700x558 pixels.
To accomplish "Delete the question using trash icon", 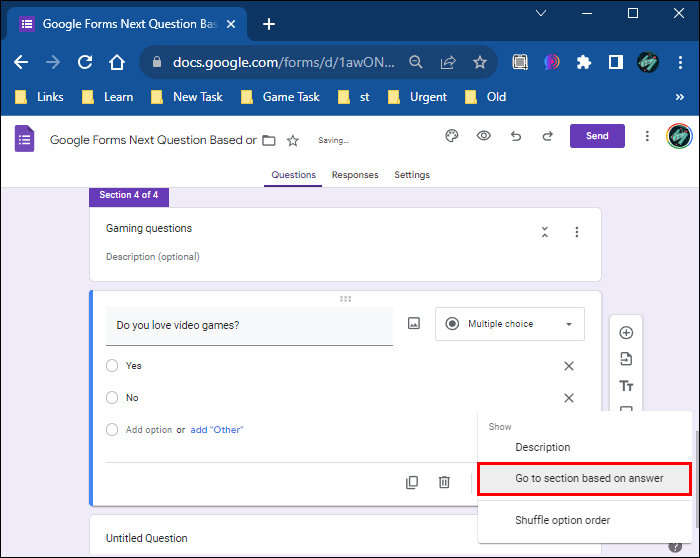I will 444,482.
